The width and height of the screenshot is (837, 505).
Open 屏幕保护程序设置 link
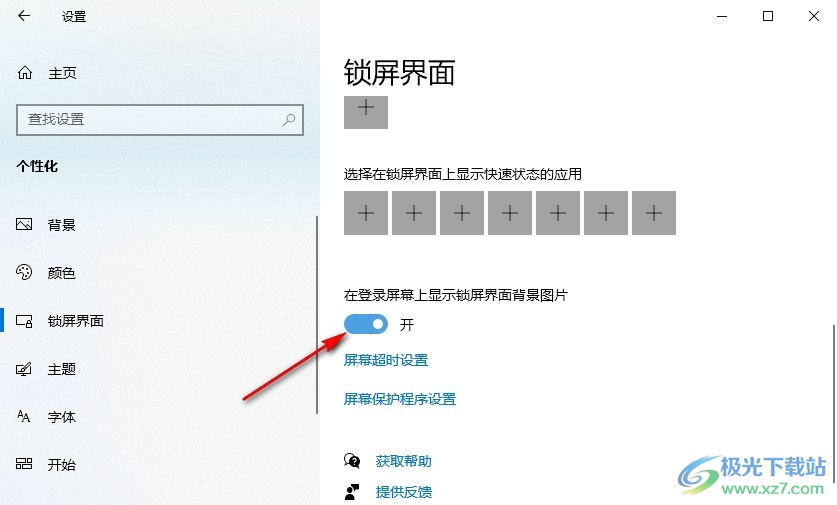(x=400, y=399)
